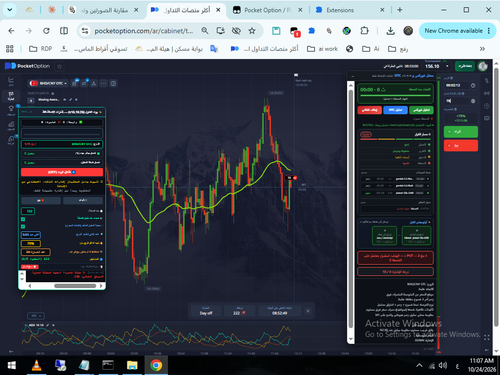Collapse the analysis panel with minus button
Viewport: 500px width, 375px height.
point(353,77)
